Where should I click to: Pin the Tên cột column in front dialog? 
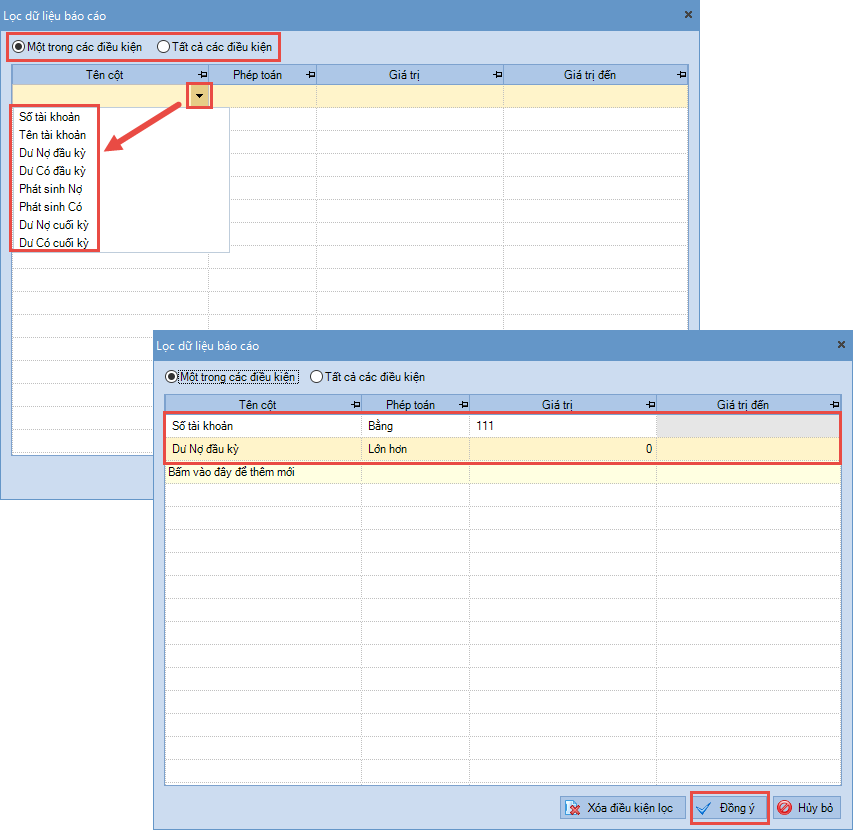pyautogui.click(x=355, y=405)
